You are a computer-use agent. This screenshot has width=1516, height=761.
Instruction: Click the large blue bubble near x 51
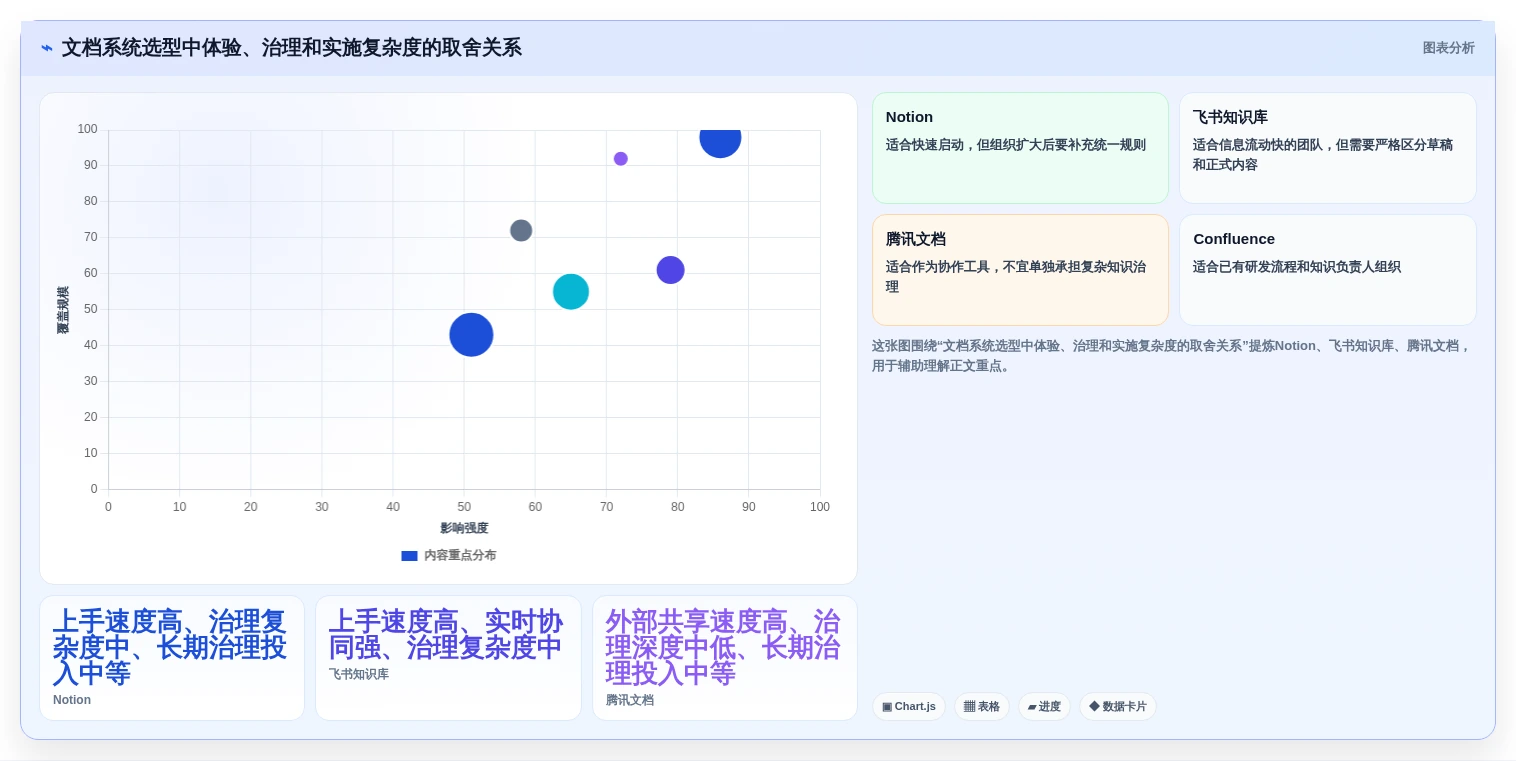[x=471, y=335]
